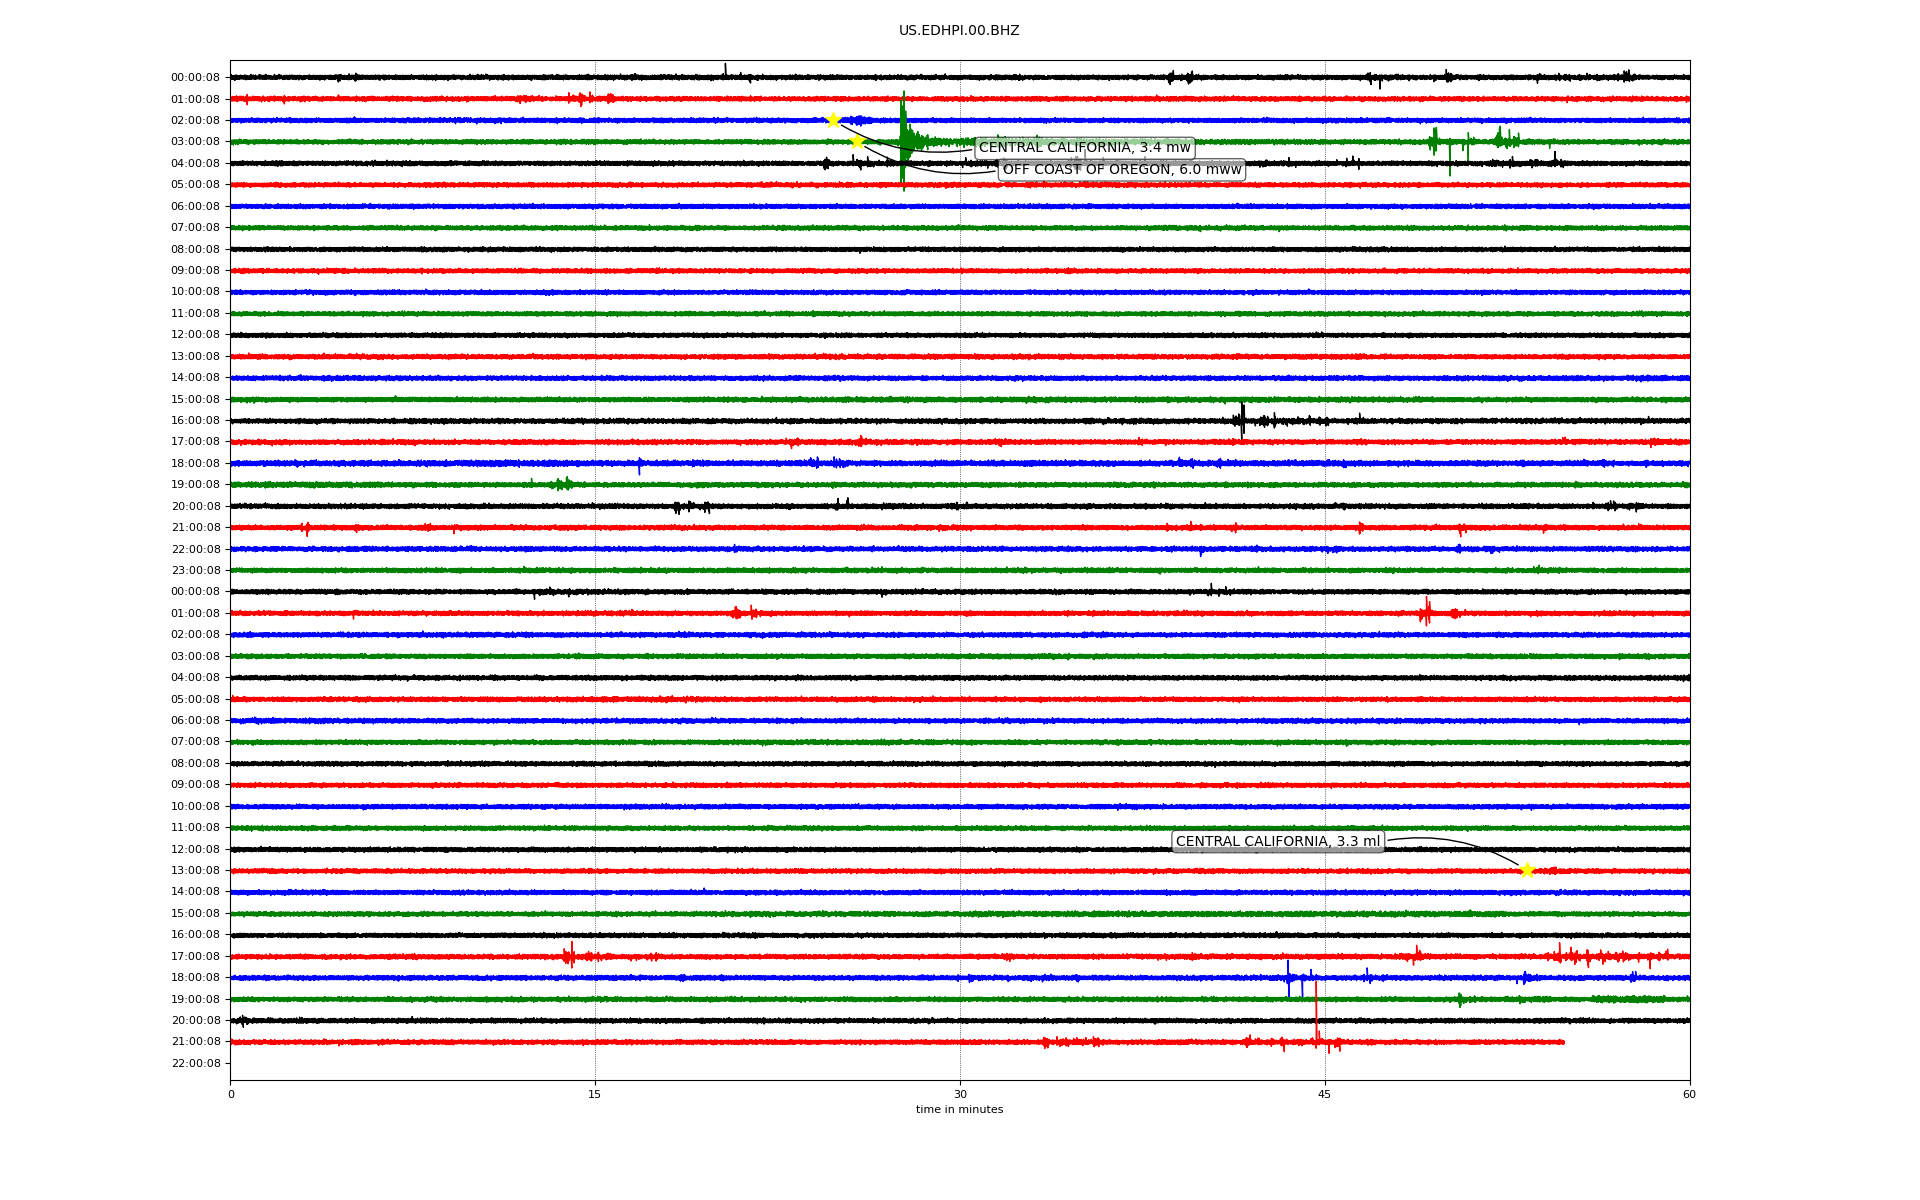Image resolution: width=1920 pixels, height=1200 pixels.
Task: Click the first 00:00:08 time label at the top
Action: pos(195,78)
